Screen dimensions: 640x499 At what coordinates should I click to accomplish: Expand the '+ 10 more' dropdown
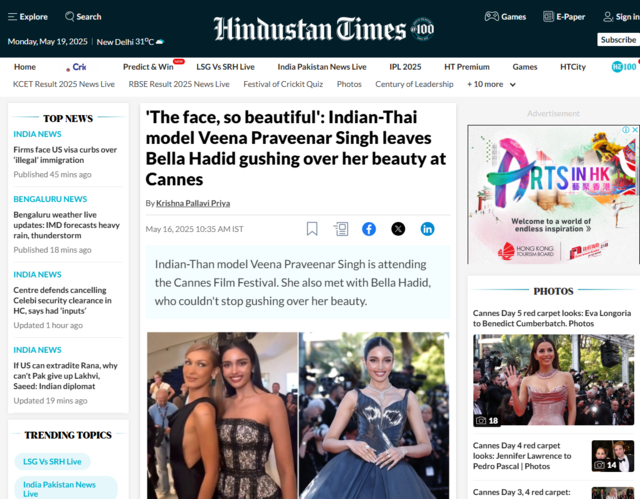[x=491, y=84]
